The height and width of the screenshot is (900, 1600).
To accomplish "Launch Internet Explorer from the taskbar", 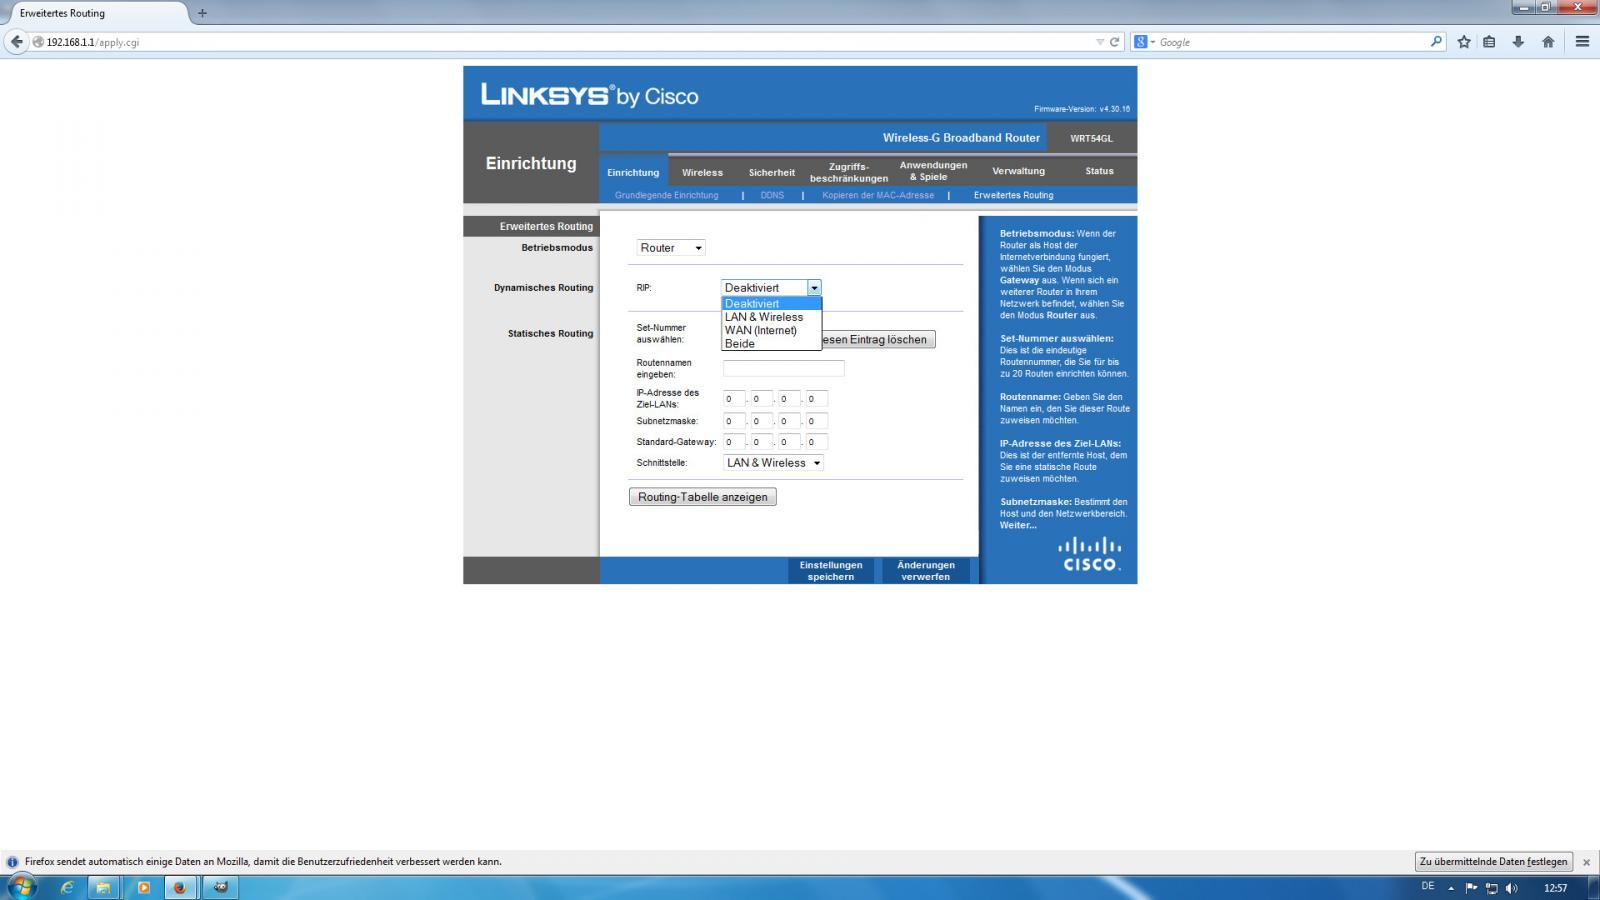I will tap(67, 887).
